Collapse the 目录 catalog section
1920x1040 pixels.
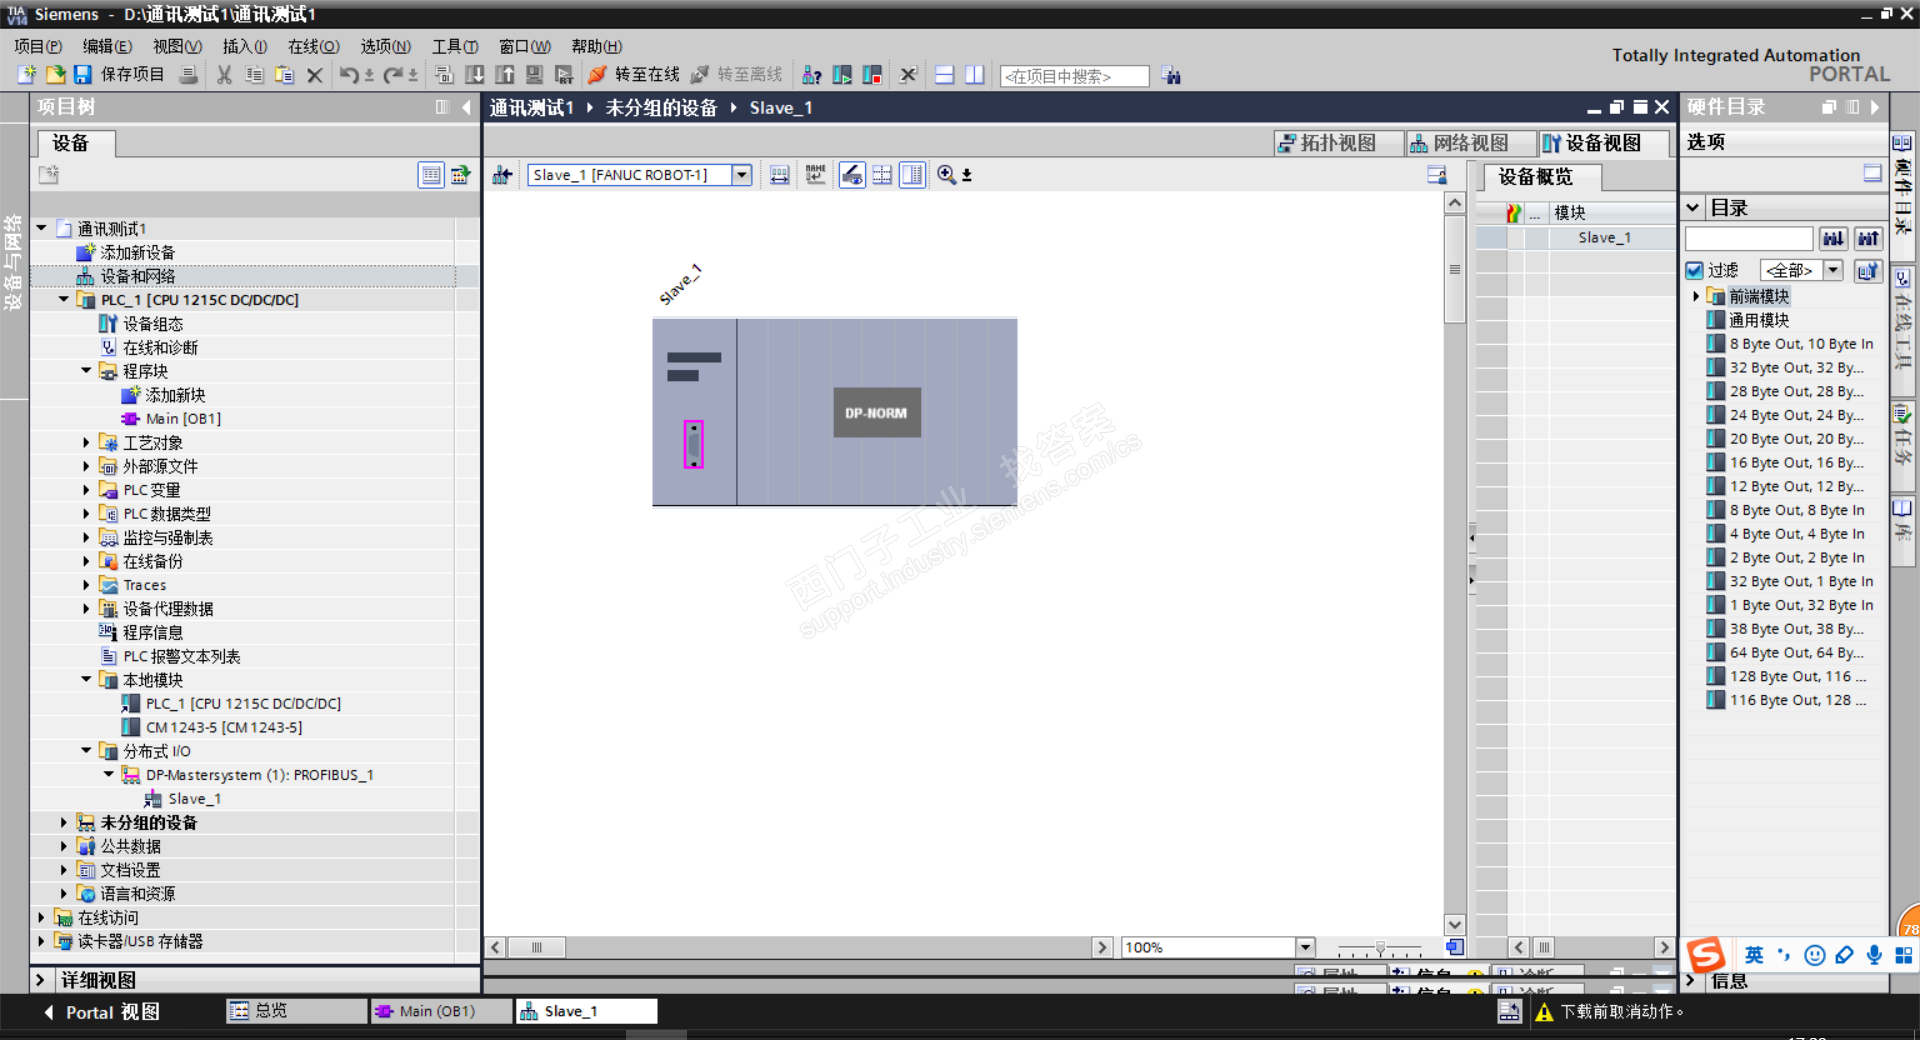click(1693, 208)
